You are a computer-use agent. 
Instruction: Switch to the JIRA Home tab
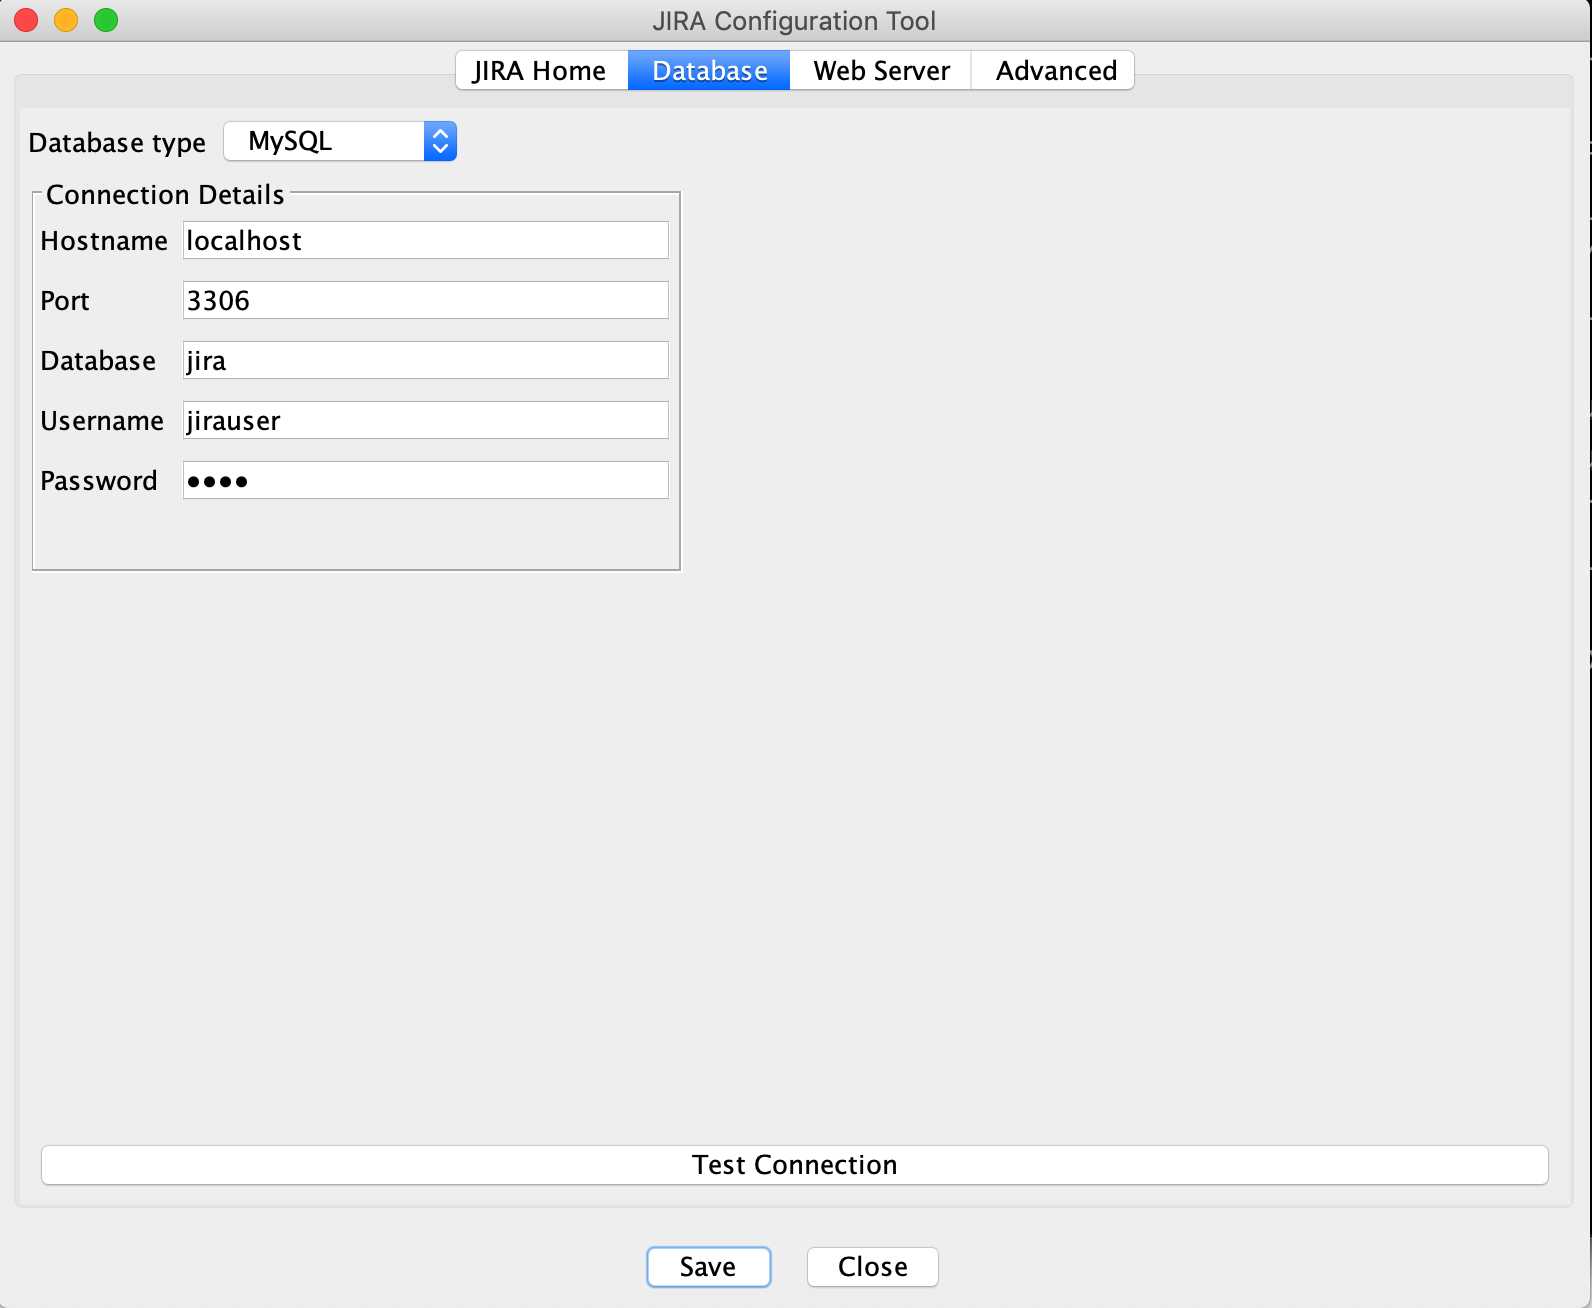[x=541, y=71]
